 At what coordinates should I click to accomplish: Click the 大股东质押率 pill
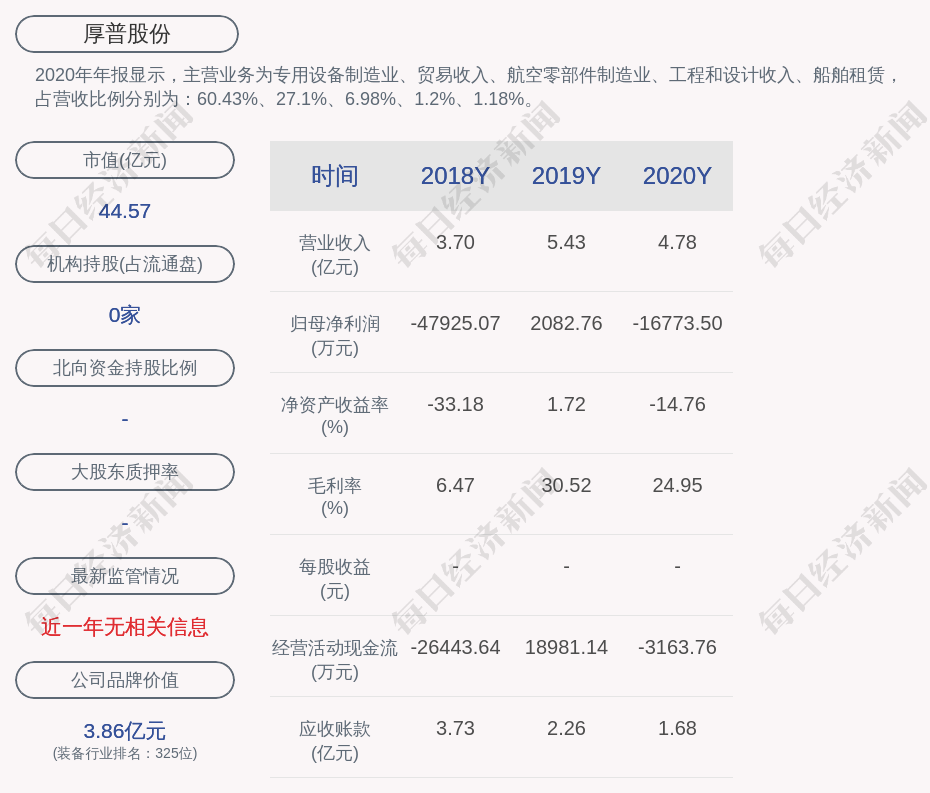[125, 472]
